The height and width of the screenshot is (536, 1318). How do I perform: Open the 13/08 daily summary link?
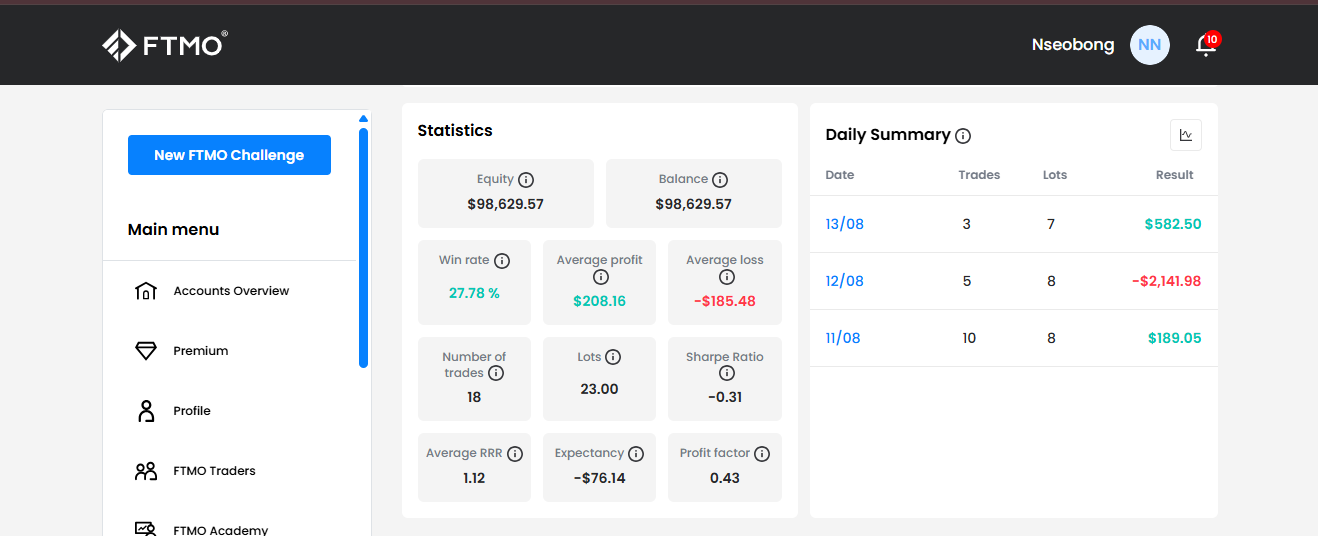pos(844,224)
